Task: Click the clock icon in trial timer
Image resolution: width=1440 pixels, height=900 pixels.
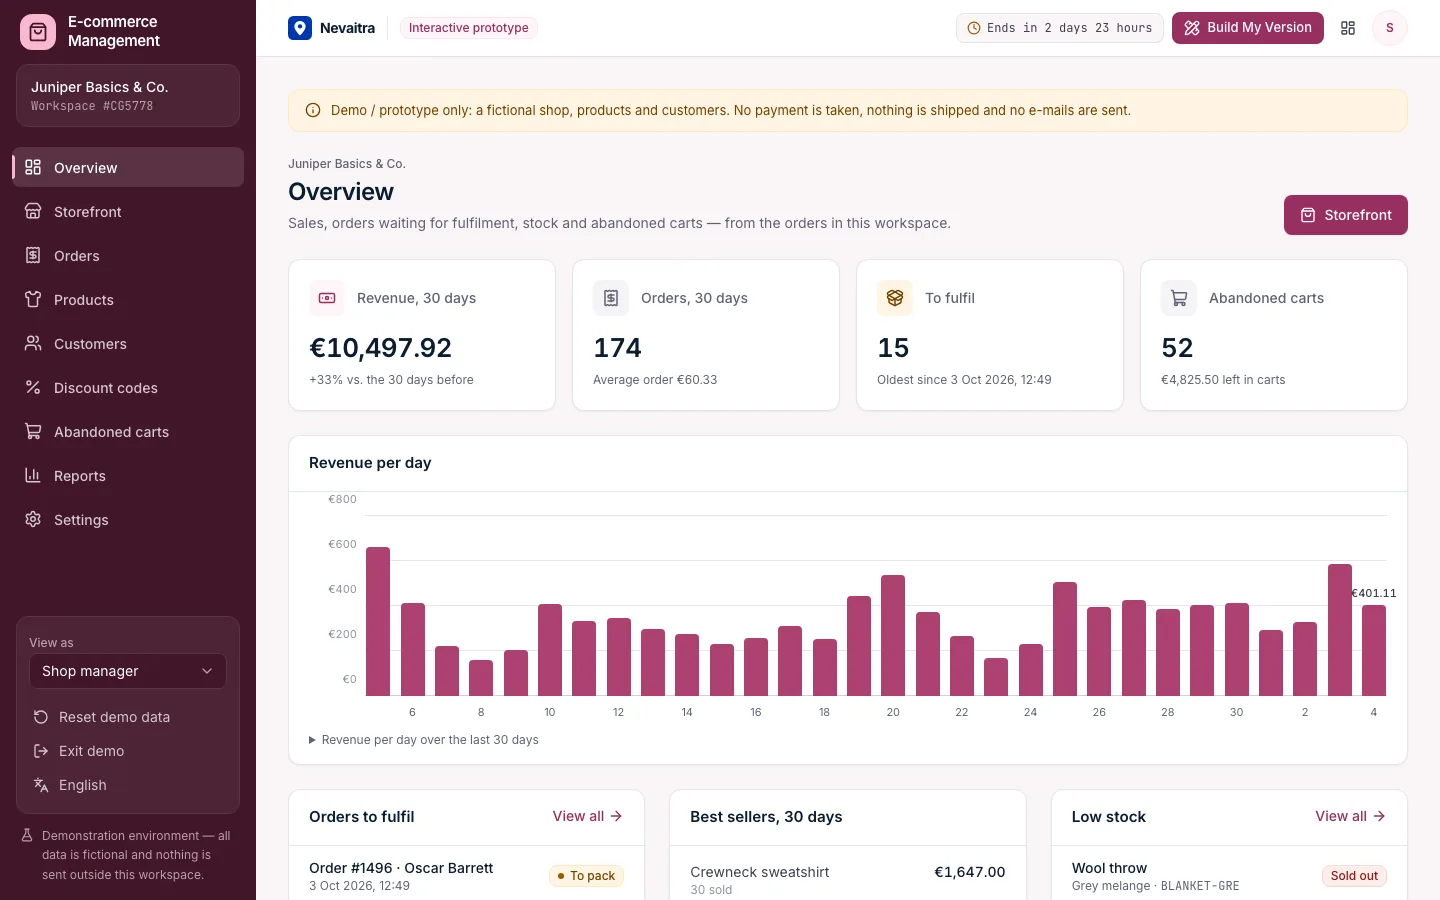Action: pos(974,28)
